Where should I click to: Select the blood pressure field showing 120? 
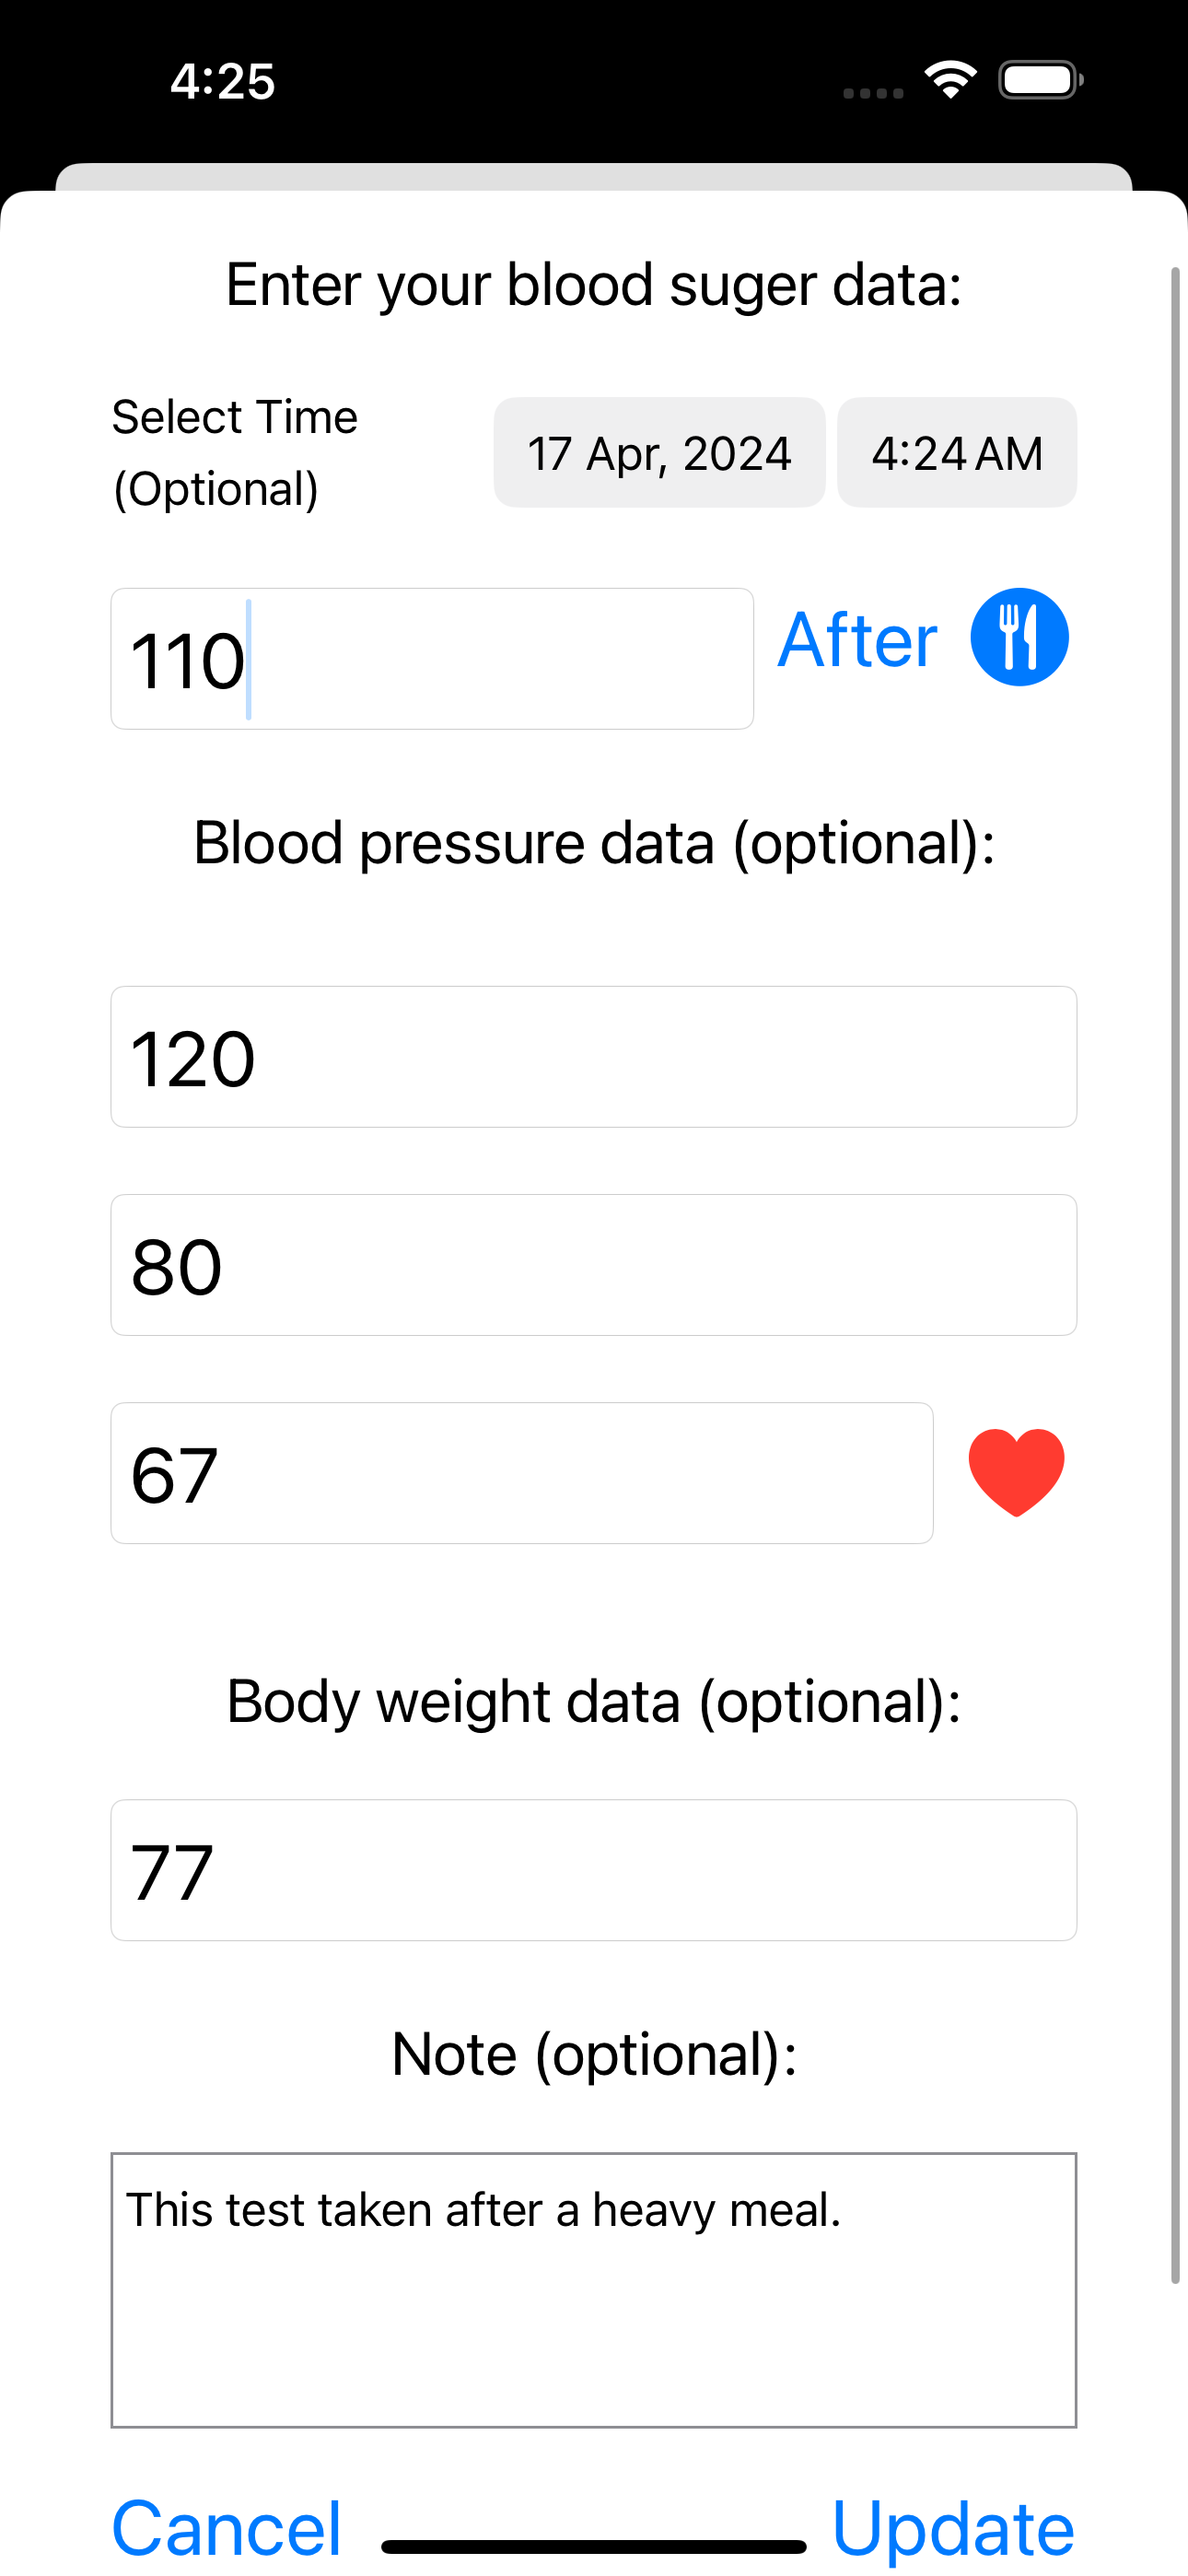pos(593,1057)
